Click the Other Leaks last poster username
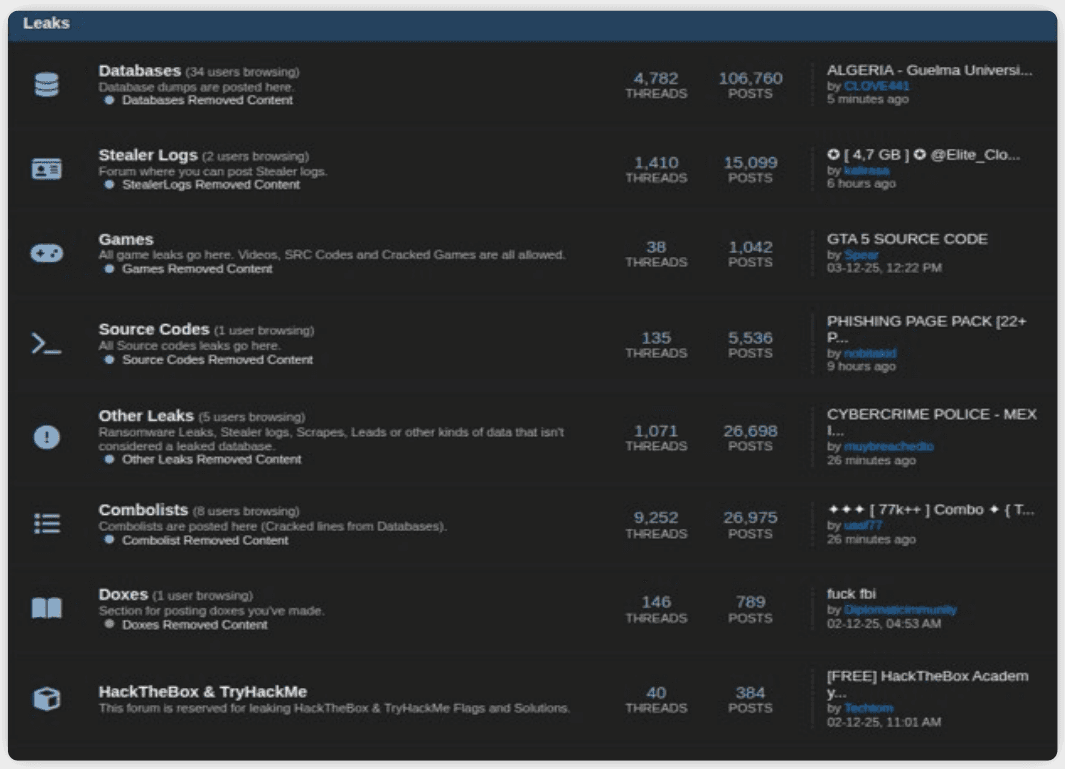Viewport: 1065px width, 769px height. pos(888,446)
